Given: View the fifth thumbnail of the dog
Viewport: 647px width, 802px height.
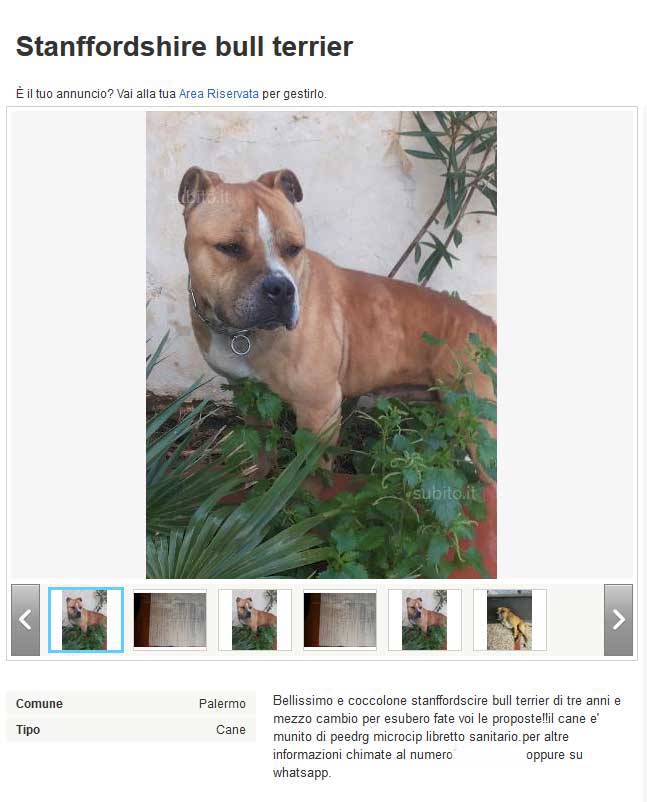Looking at the screenshot, I should [x=425, y=619].
